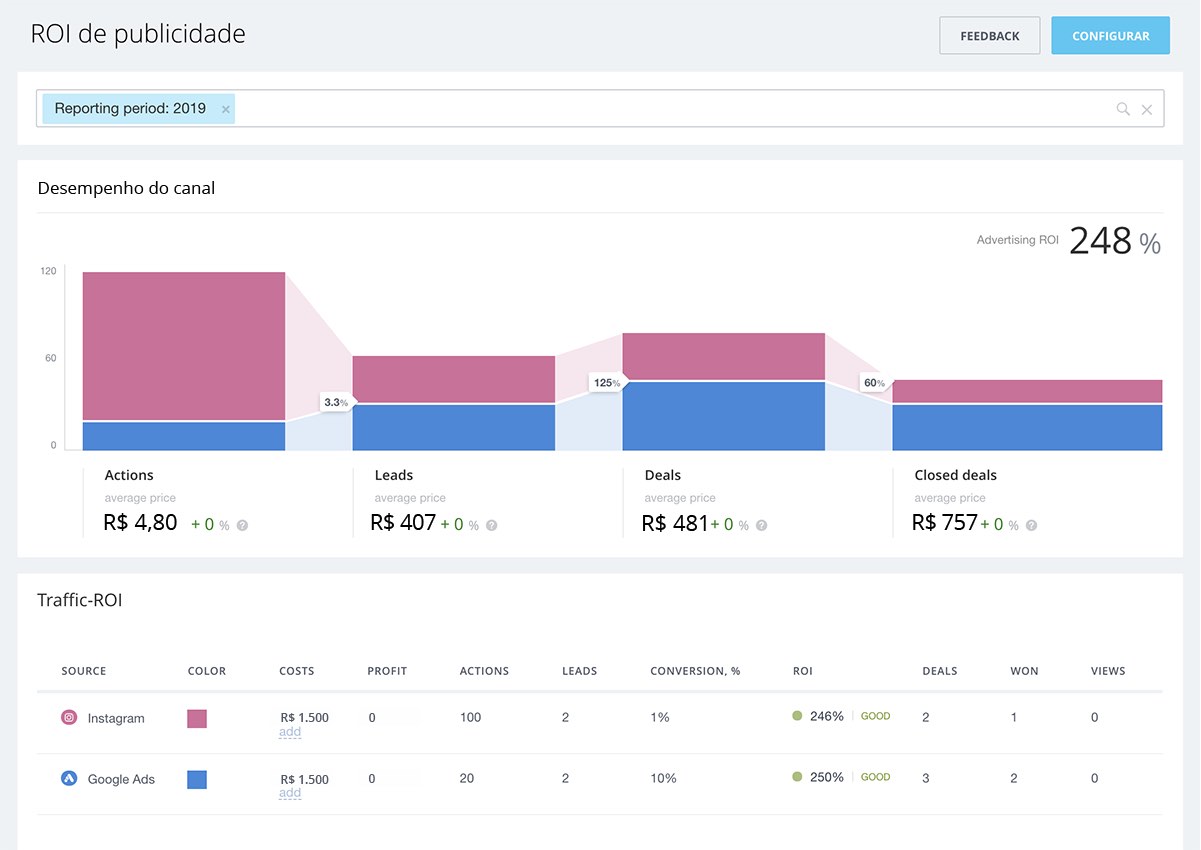The image size is (1201, 850).
Task: Click the help icon next to Deals price
Action: pos(761,525)
